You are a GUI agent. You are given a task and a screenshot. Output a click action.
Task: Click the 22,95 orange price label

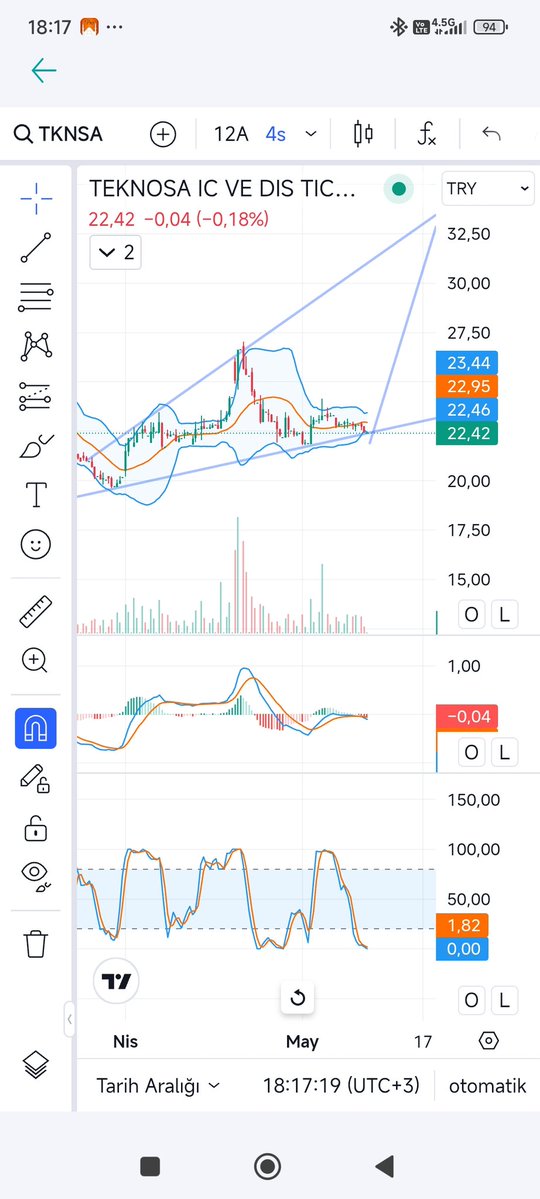click(x=467, y=385)
